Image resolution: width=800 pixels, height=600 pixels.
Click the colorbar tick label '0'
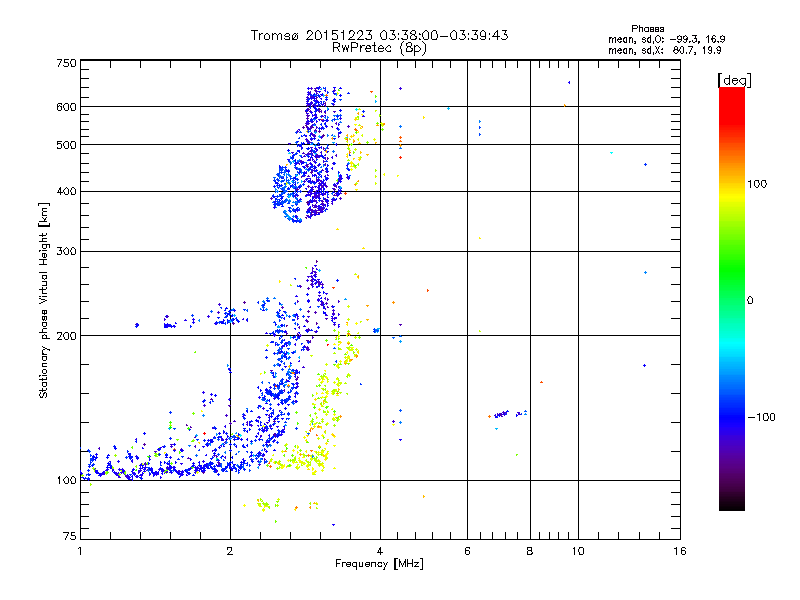pos(750,301)
